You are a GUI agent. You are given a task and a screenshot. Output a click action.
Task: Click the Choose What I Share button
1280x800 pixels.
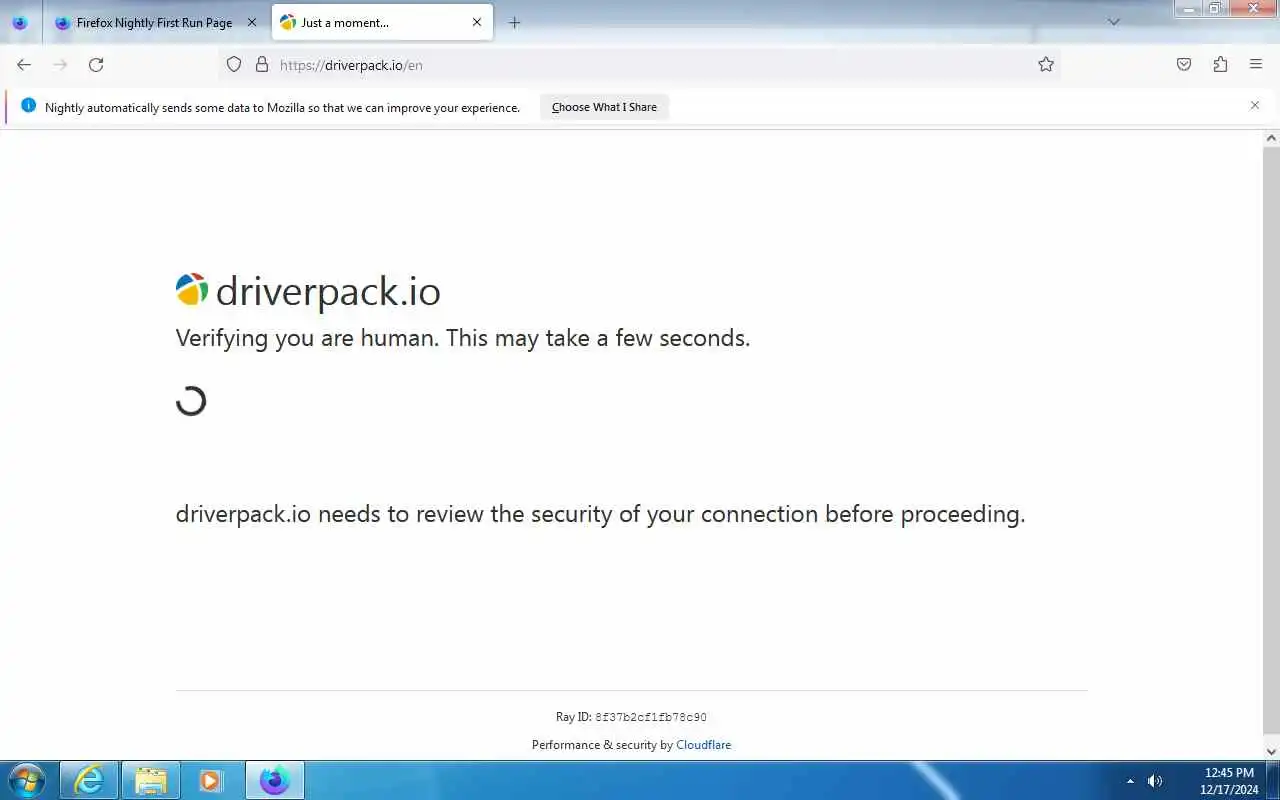604,107
